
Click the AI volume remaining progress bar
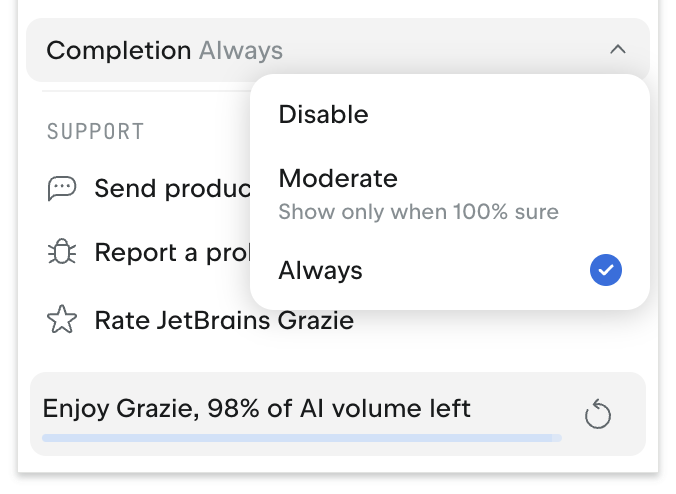pyautogui.click(x=300, y=437)
